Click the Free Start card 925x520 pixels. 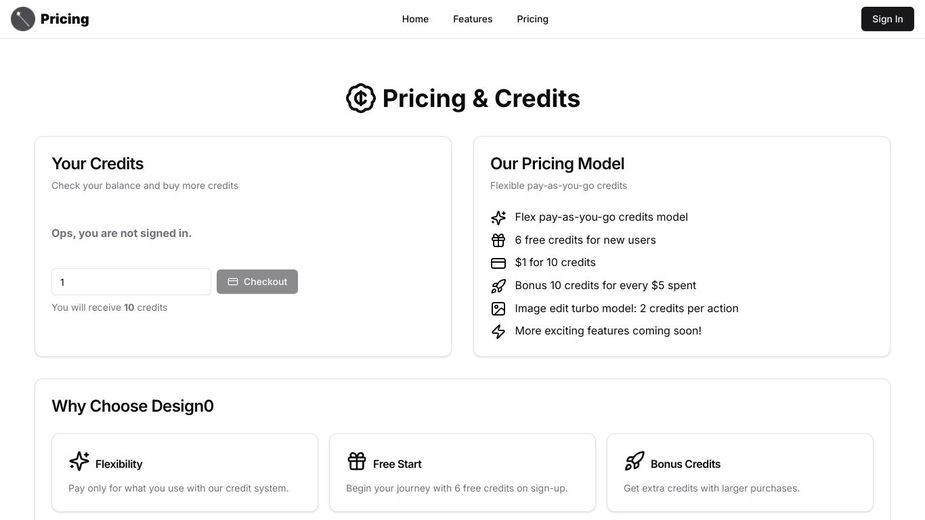(x=462, y=473)
